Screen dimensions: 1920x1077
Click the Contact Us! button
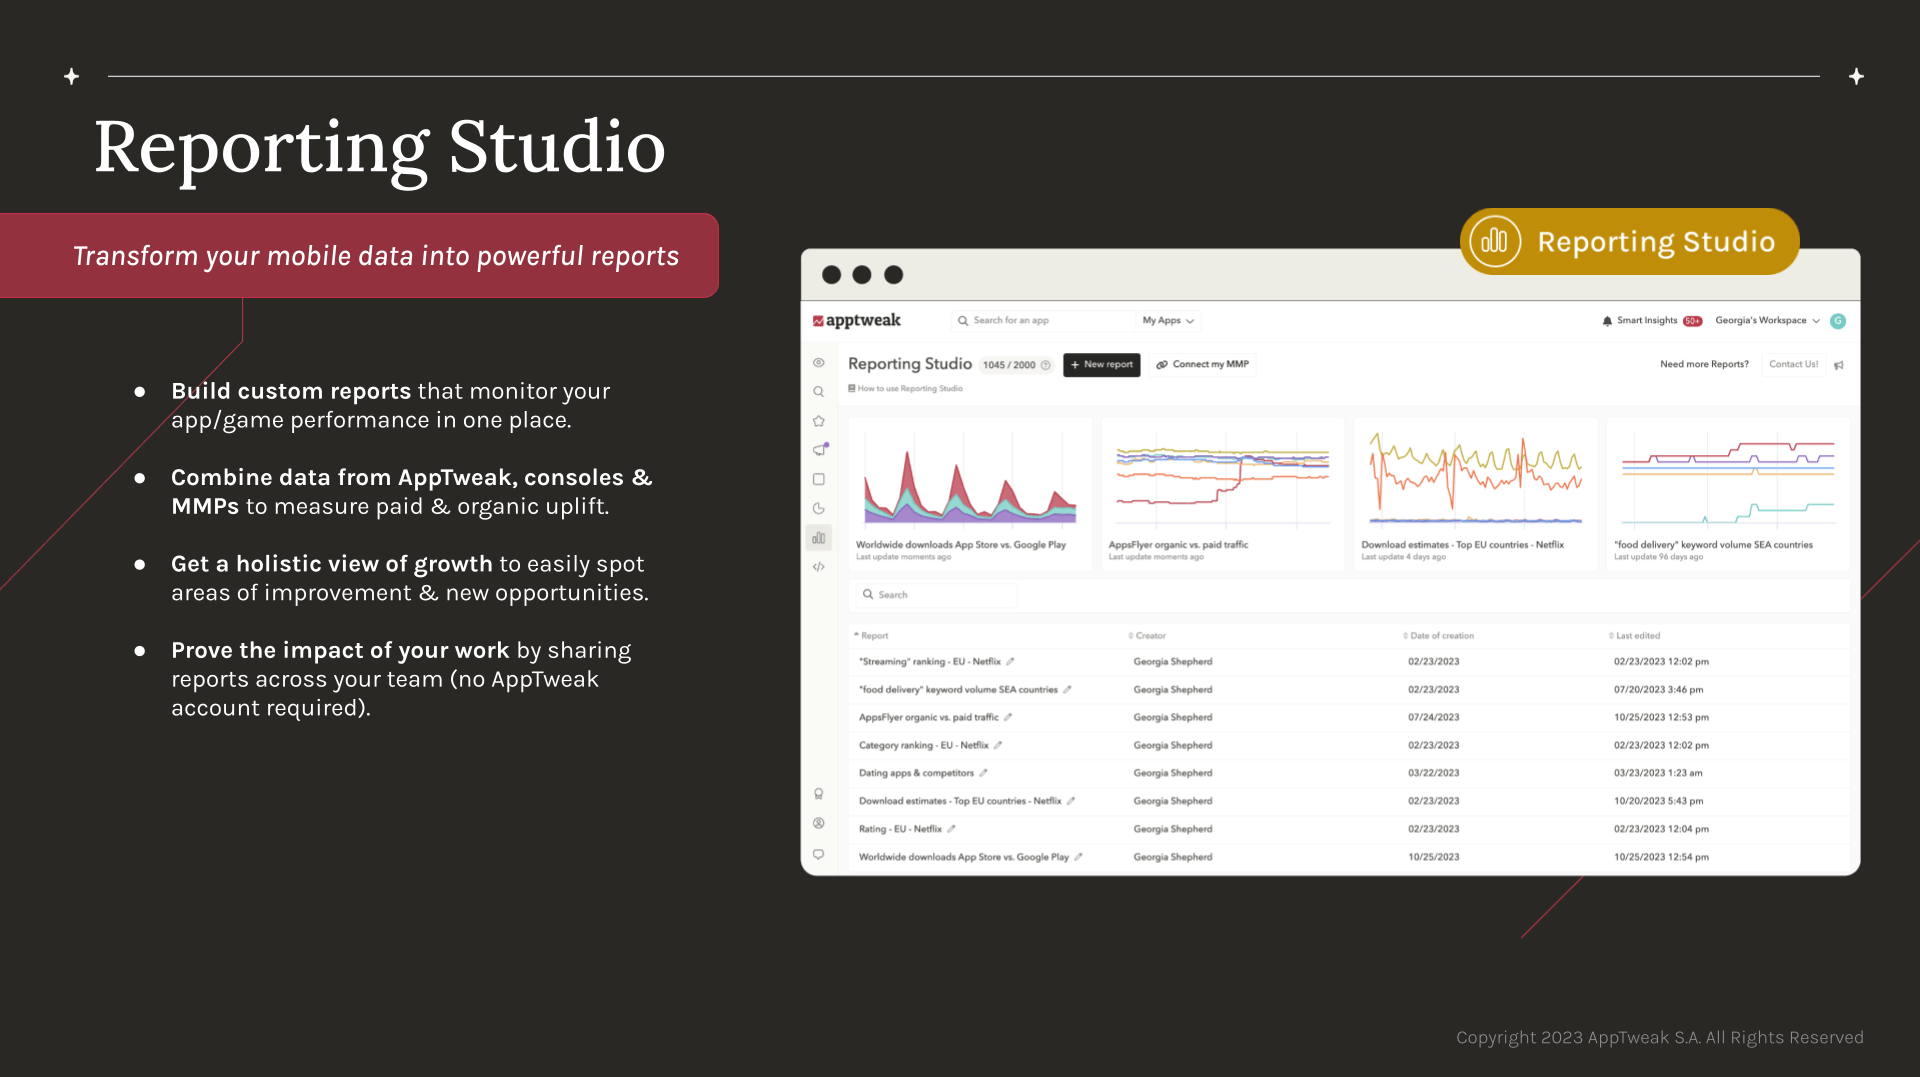(x=1793, y=365)
